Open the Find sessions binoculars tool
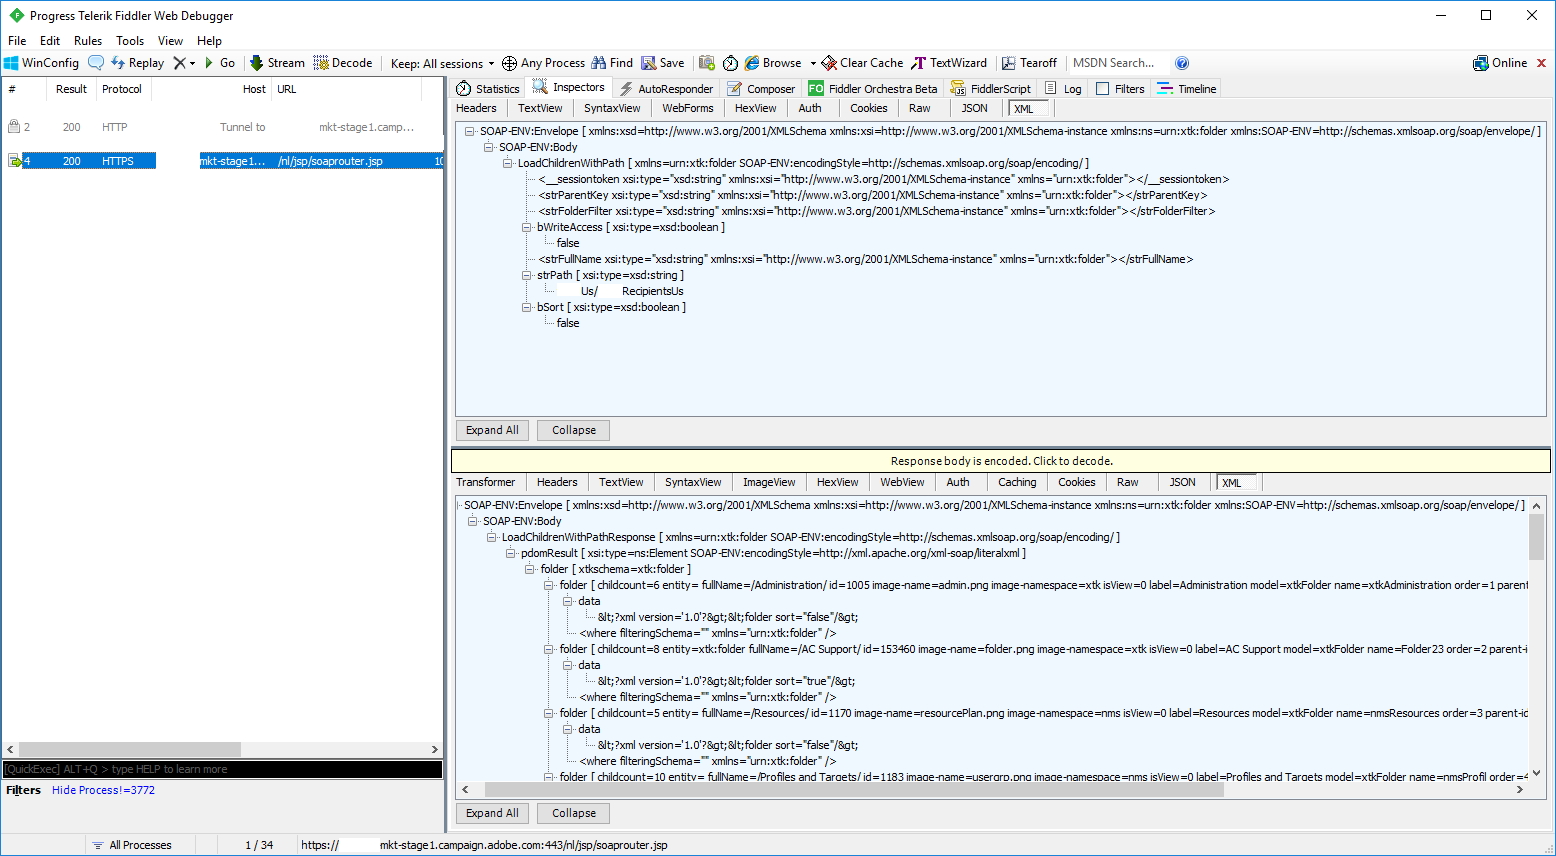Viewport: 1556px width, 856px height. pyautogui.click(x=612, y=63)
